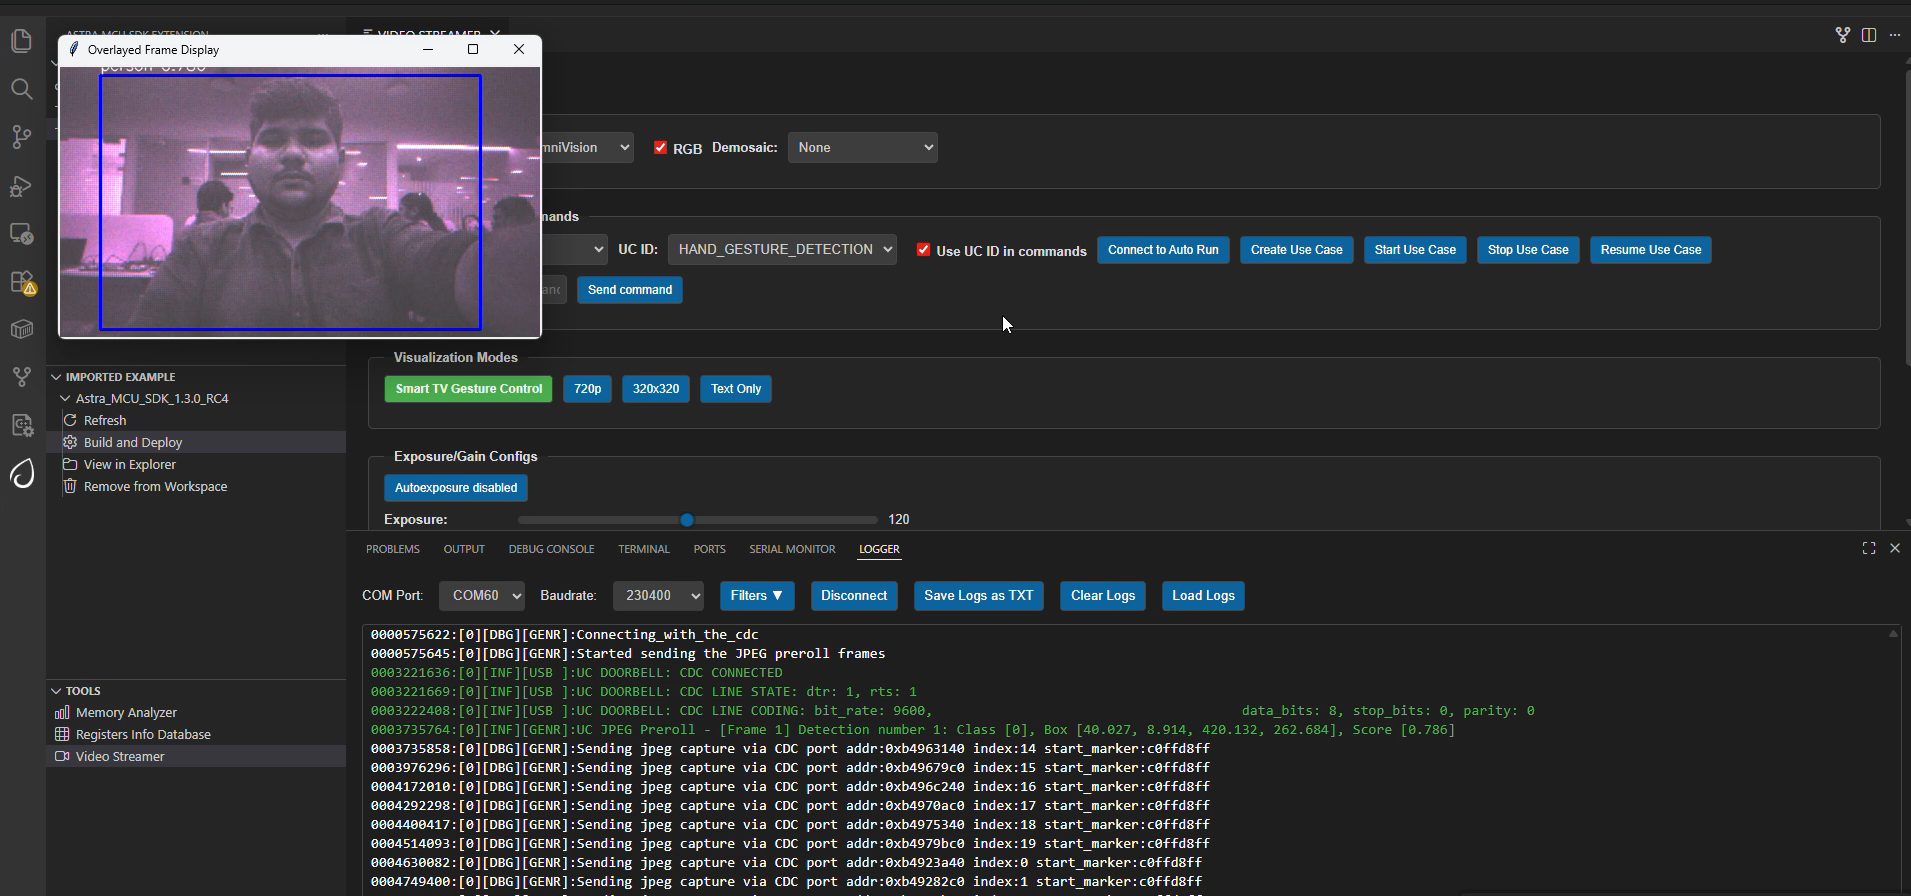Viewport: 1911px width, 896px height.
Task: Open the Search view in activity bar
Action: tap(21, 89)
